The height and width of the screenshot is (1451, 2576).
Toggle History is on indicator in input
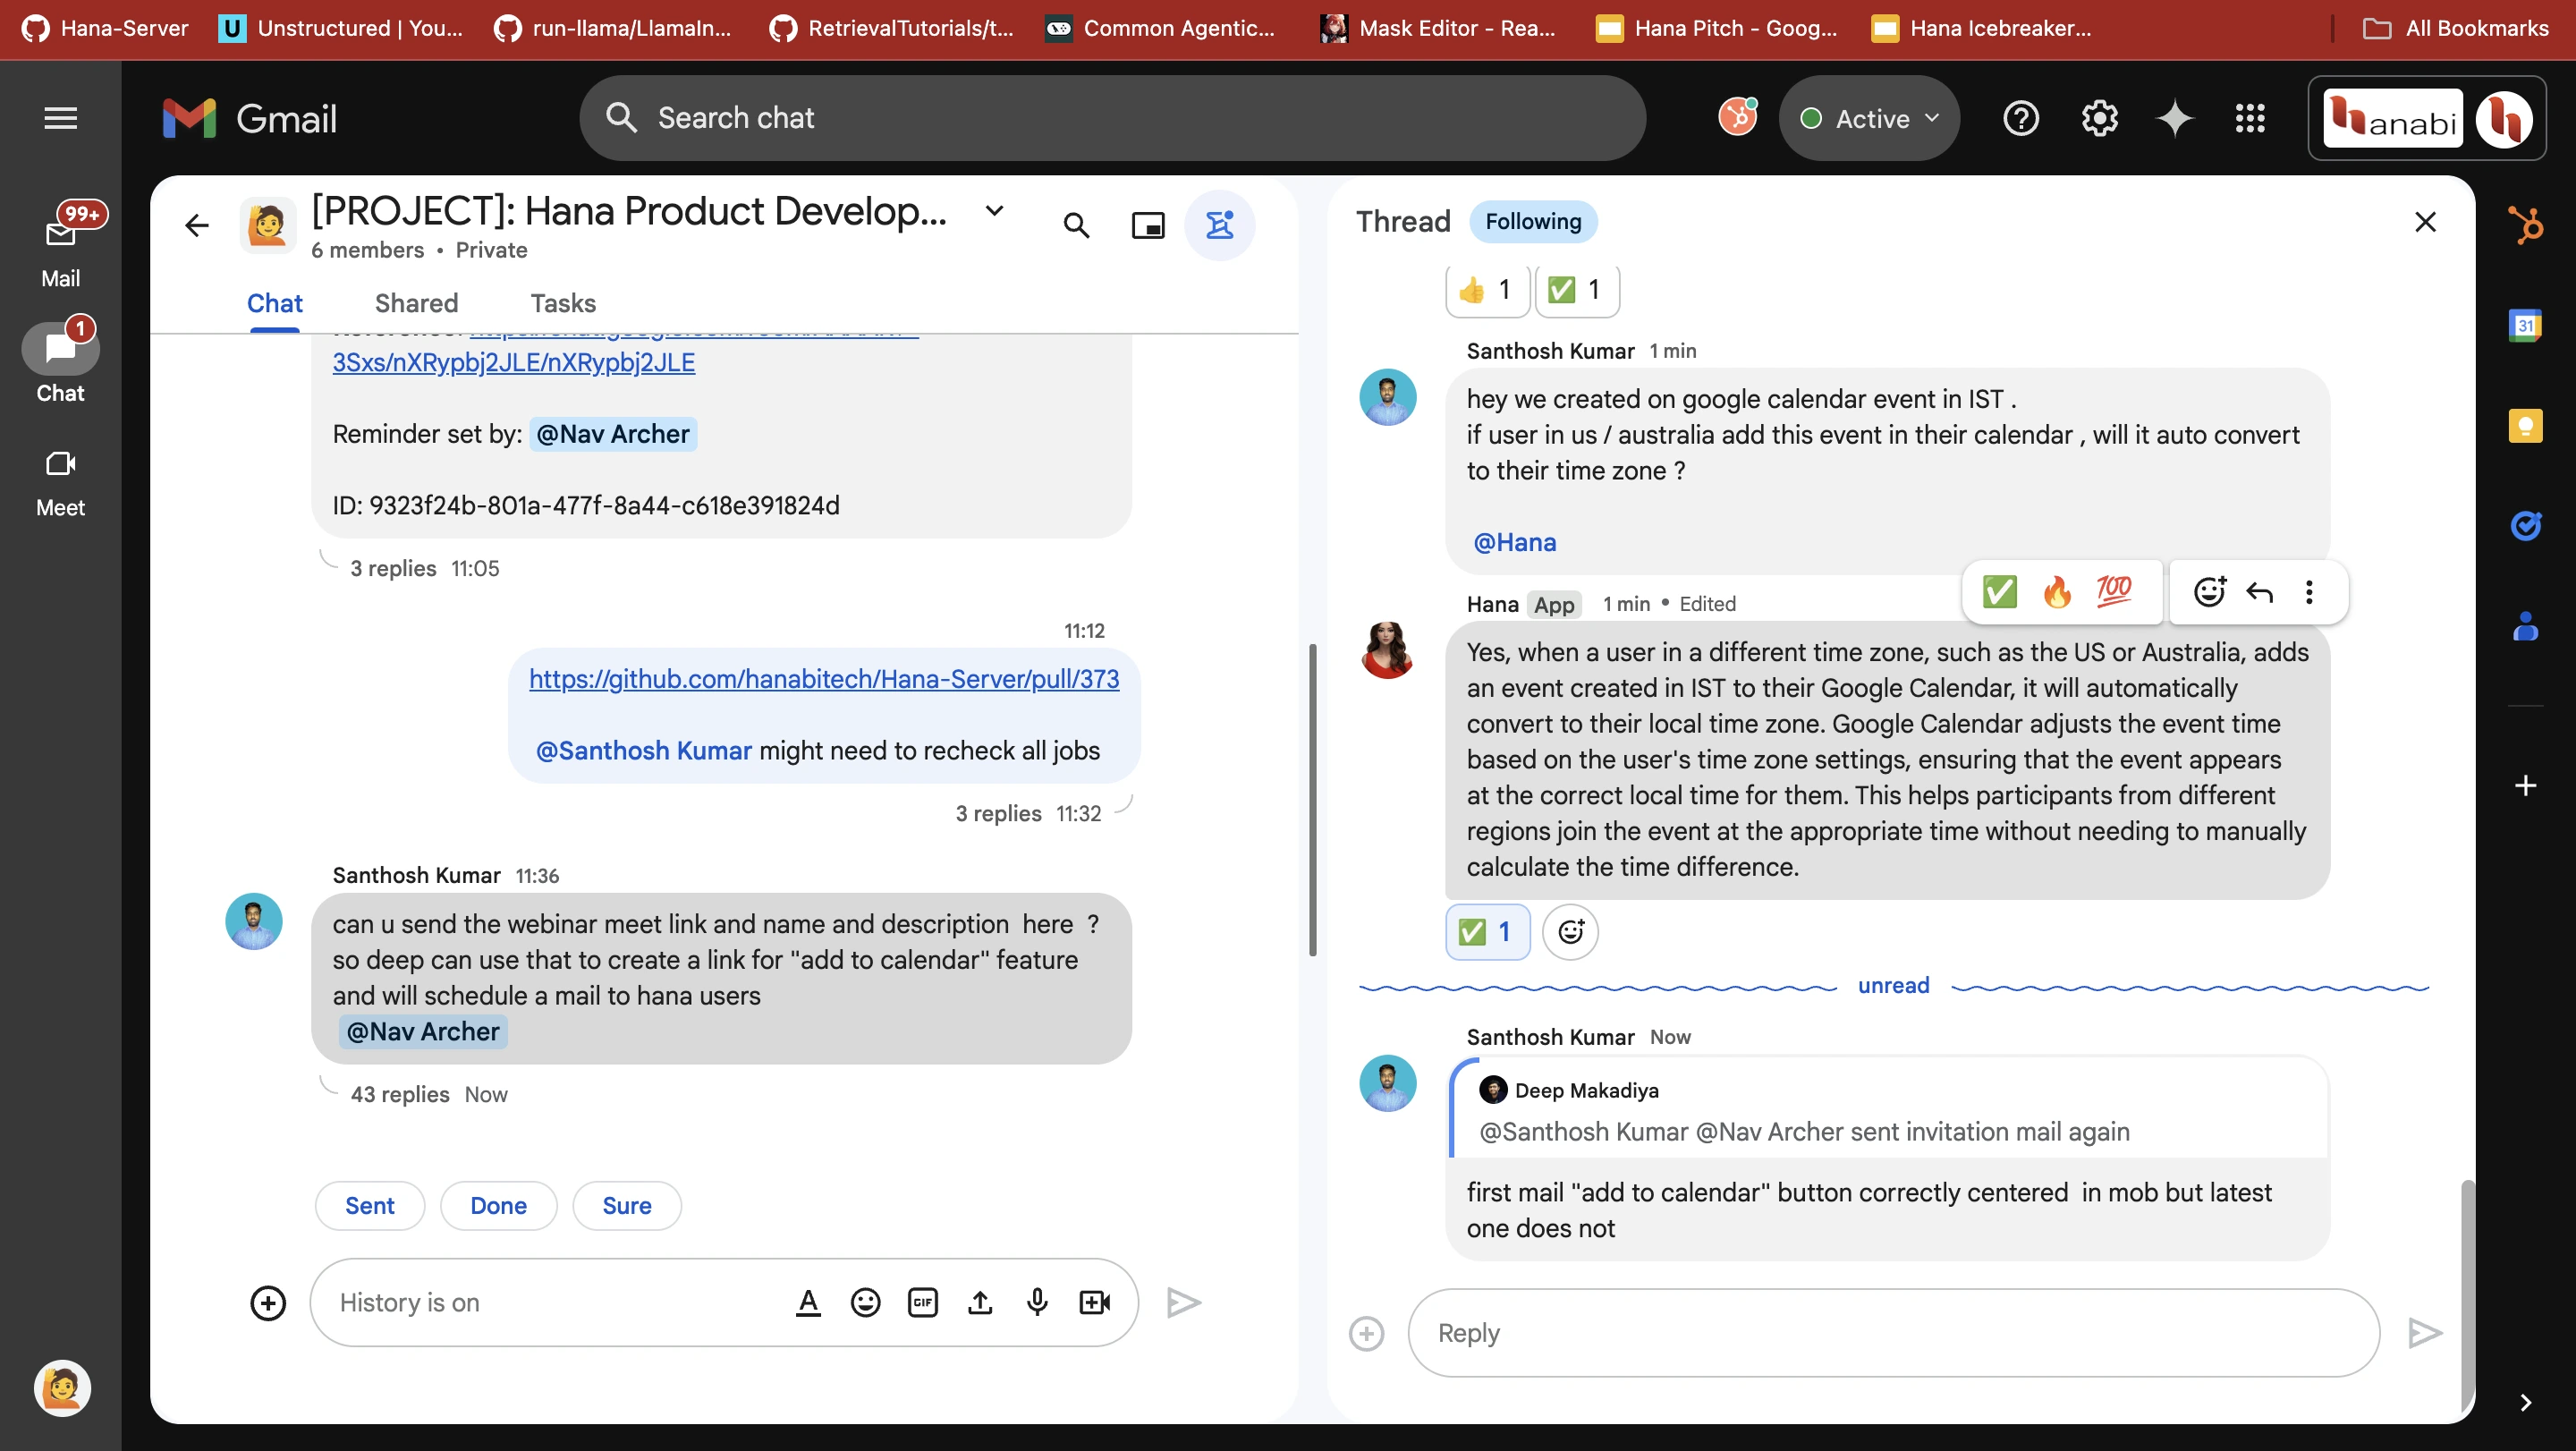click(411, 1303)
